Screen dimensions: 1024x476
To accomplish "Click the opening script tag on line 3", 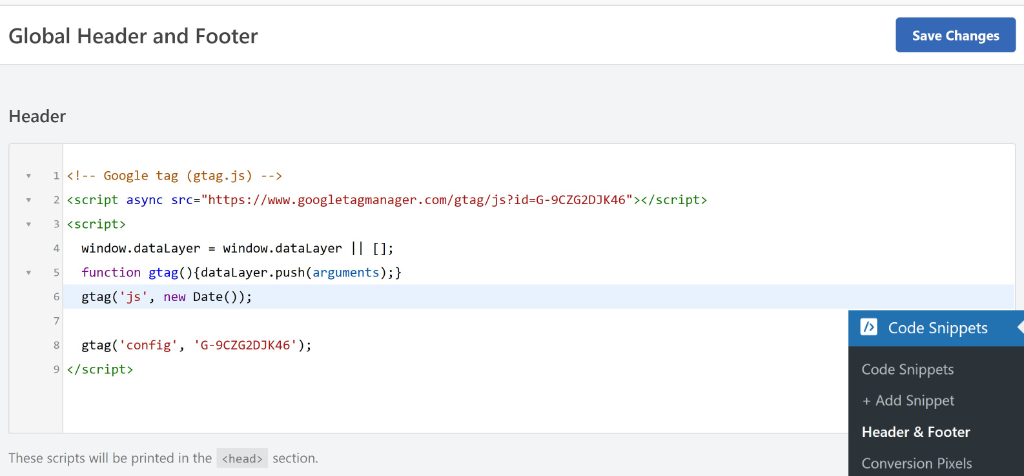I will [x=96, y=224].
